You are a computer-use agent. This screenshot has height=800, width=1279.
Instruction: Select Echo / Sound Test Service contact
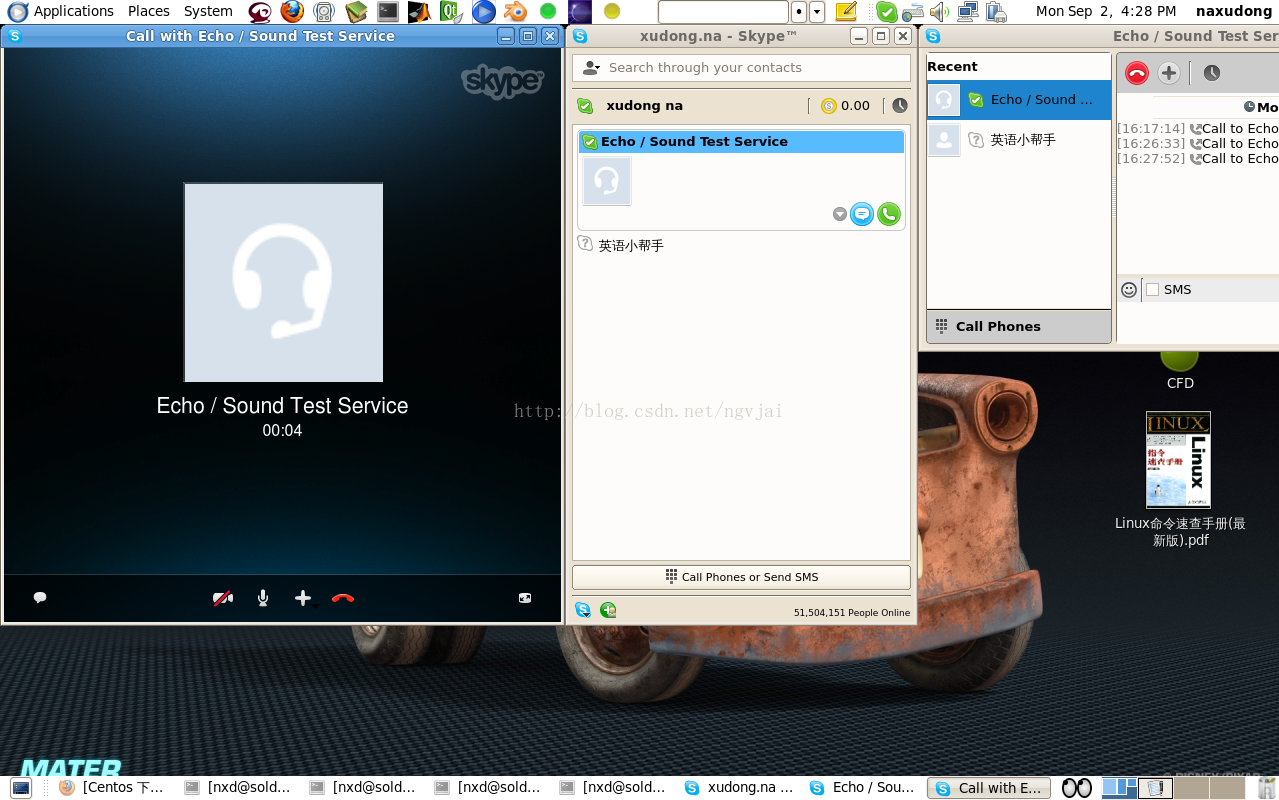(741, 142)
